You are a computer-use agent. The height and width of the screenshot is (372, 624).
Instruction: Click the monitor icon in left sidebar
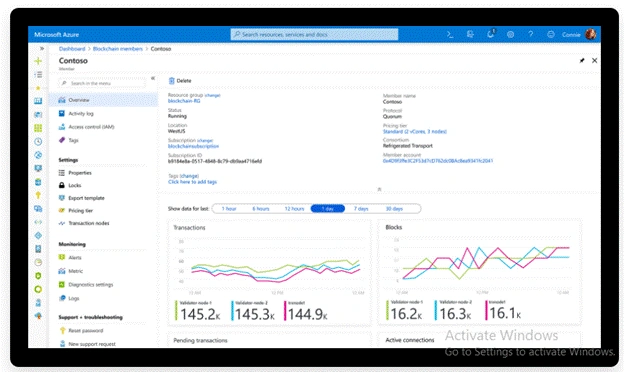[x=38, y=168]
